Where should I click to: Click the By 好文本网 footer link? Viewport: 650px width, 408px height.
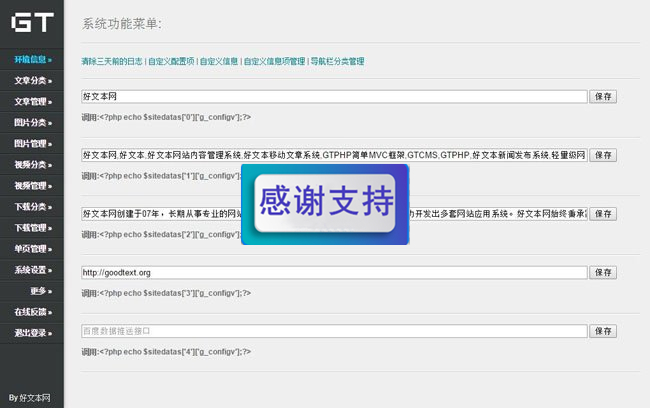(29, 398)
